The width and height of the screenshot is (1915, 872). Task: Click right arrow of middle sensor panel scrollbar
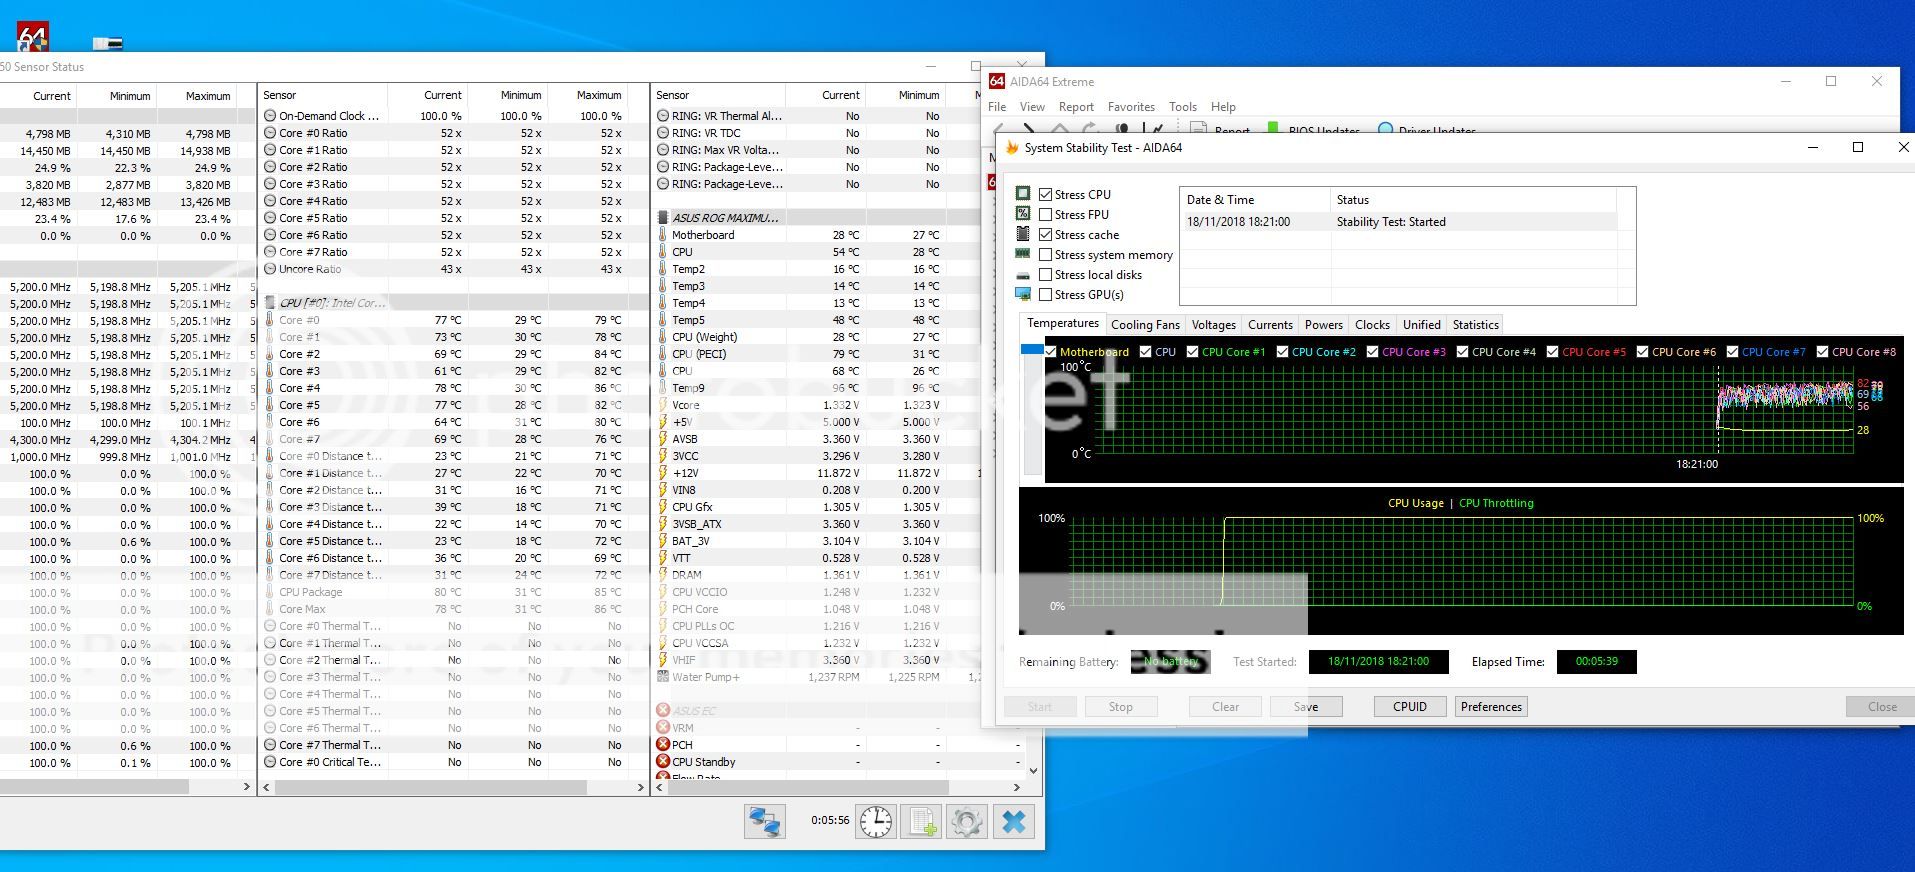[640, 787]
